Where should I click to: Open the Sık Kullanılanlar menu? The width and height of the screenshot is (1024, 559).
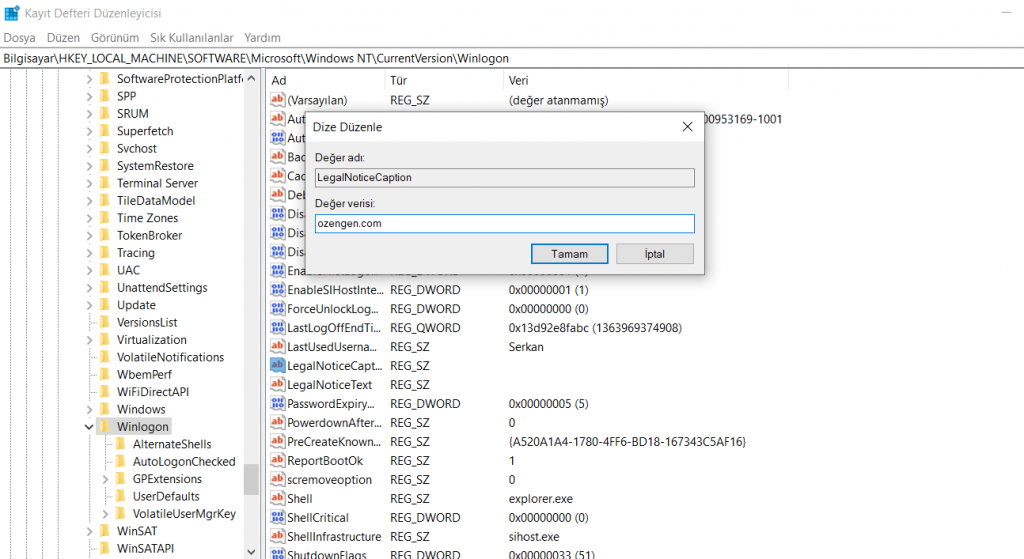(x=191, y=37)
